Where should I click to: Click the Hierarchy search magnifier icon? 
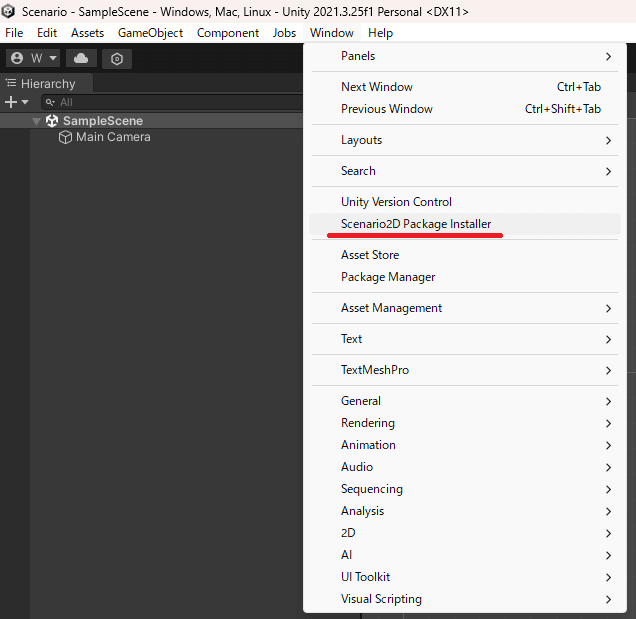pyautogui.click(x=50, y=102)
